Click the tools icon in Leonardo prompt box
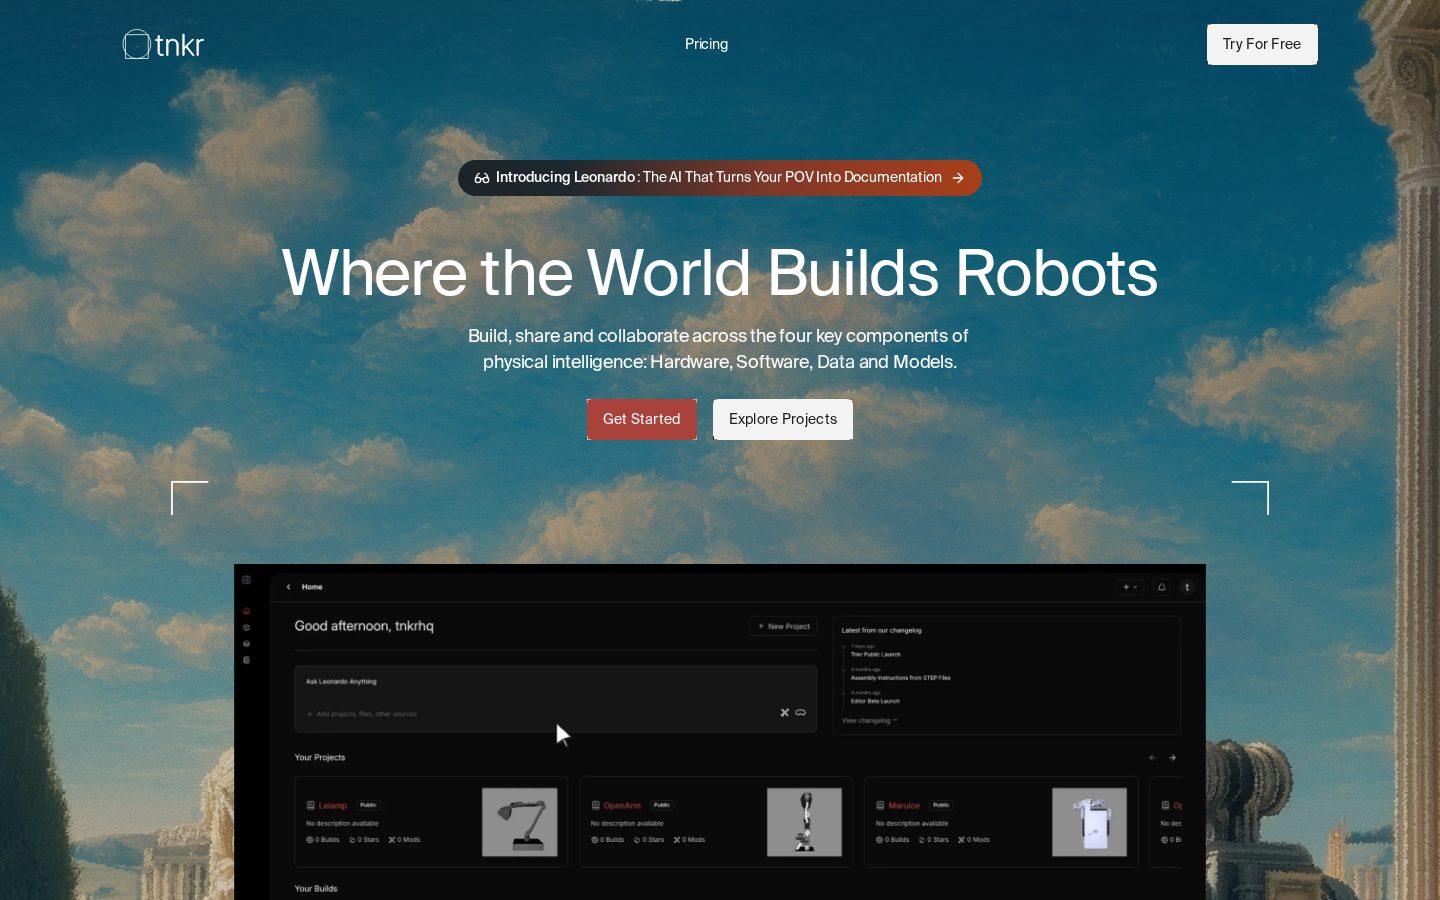The image size is (1440, 900). (x=785, y=713)
